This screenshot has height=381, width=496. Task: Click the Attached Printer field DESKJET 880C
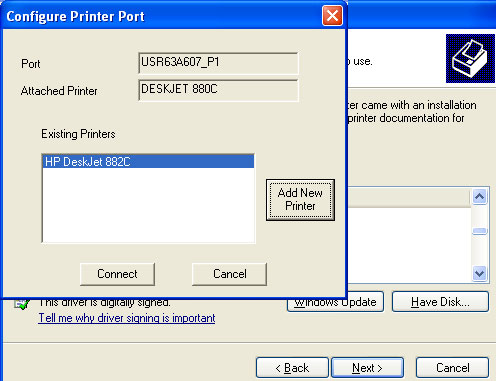pos(218,90)
